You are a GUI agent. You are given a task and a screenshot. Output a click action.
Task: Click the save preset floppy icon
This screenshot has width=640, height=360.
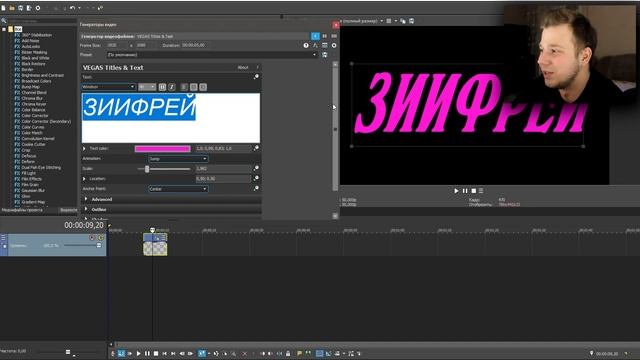point(325,55)
